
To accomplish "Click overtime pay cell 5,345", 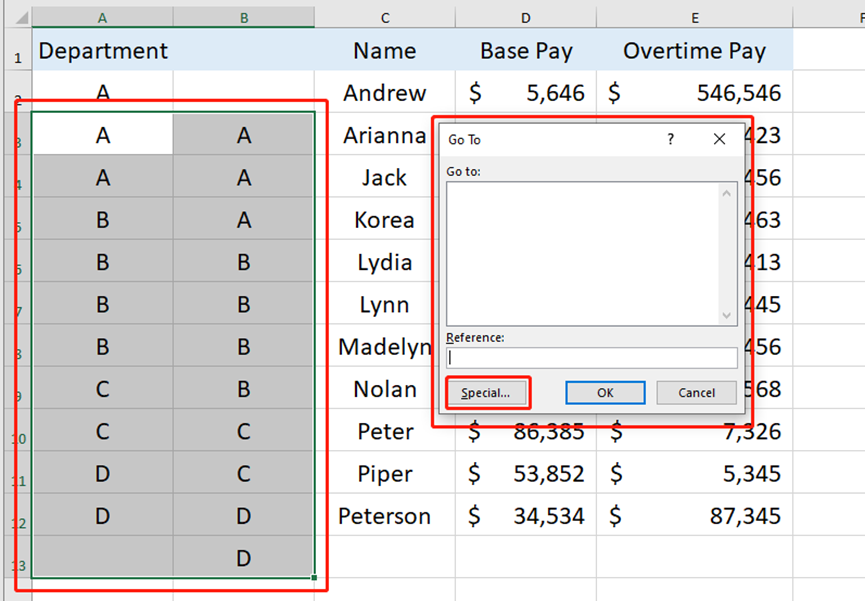I will (695, 473).
